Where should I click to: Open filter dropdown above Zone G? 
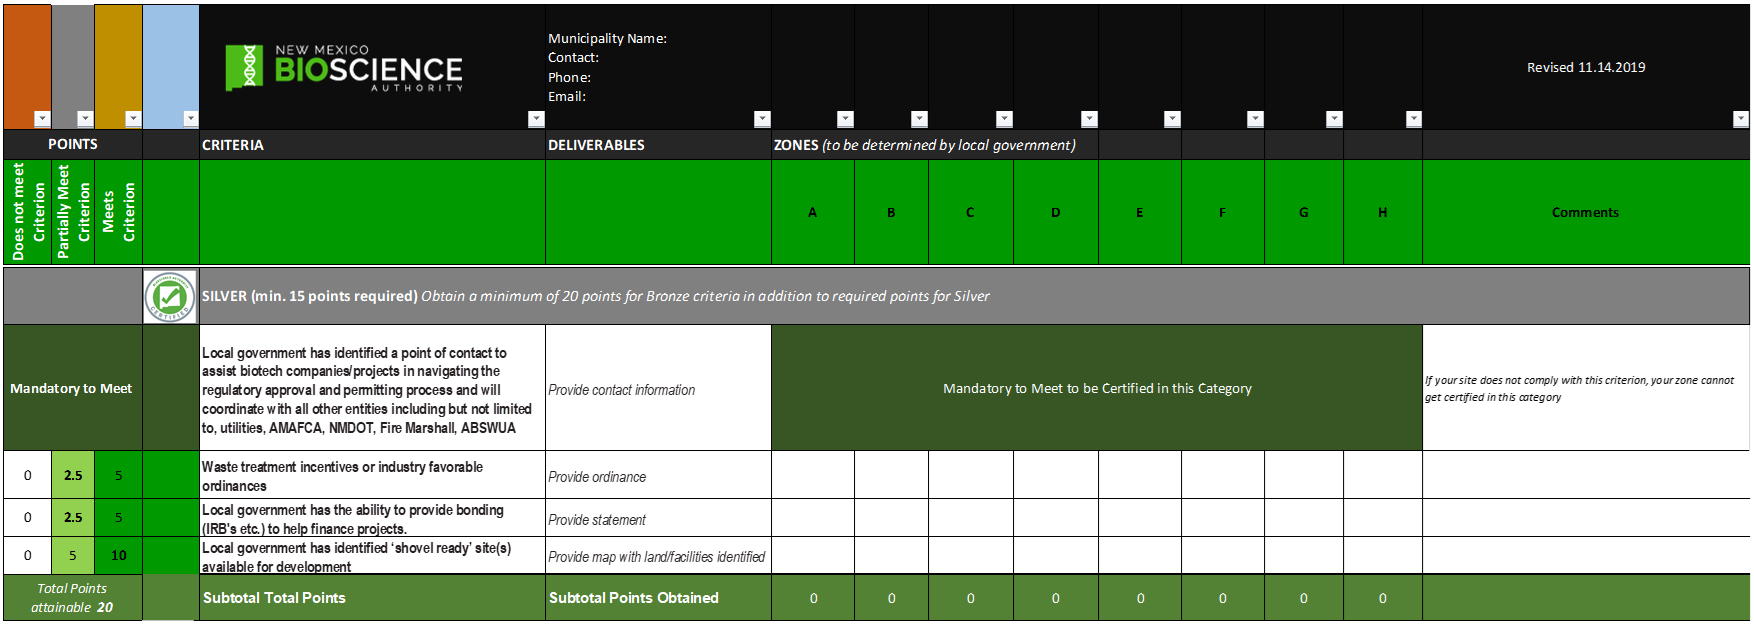click(1334, 119)
